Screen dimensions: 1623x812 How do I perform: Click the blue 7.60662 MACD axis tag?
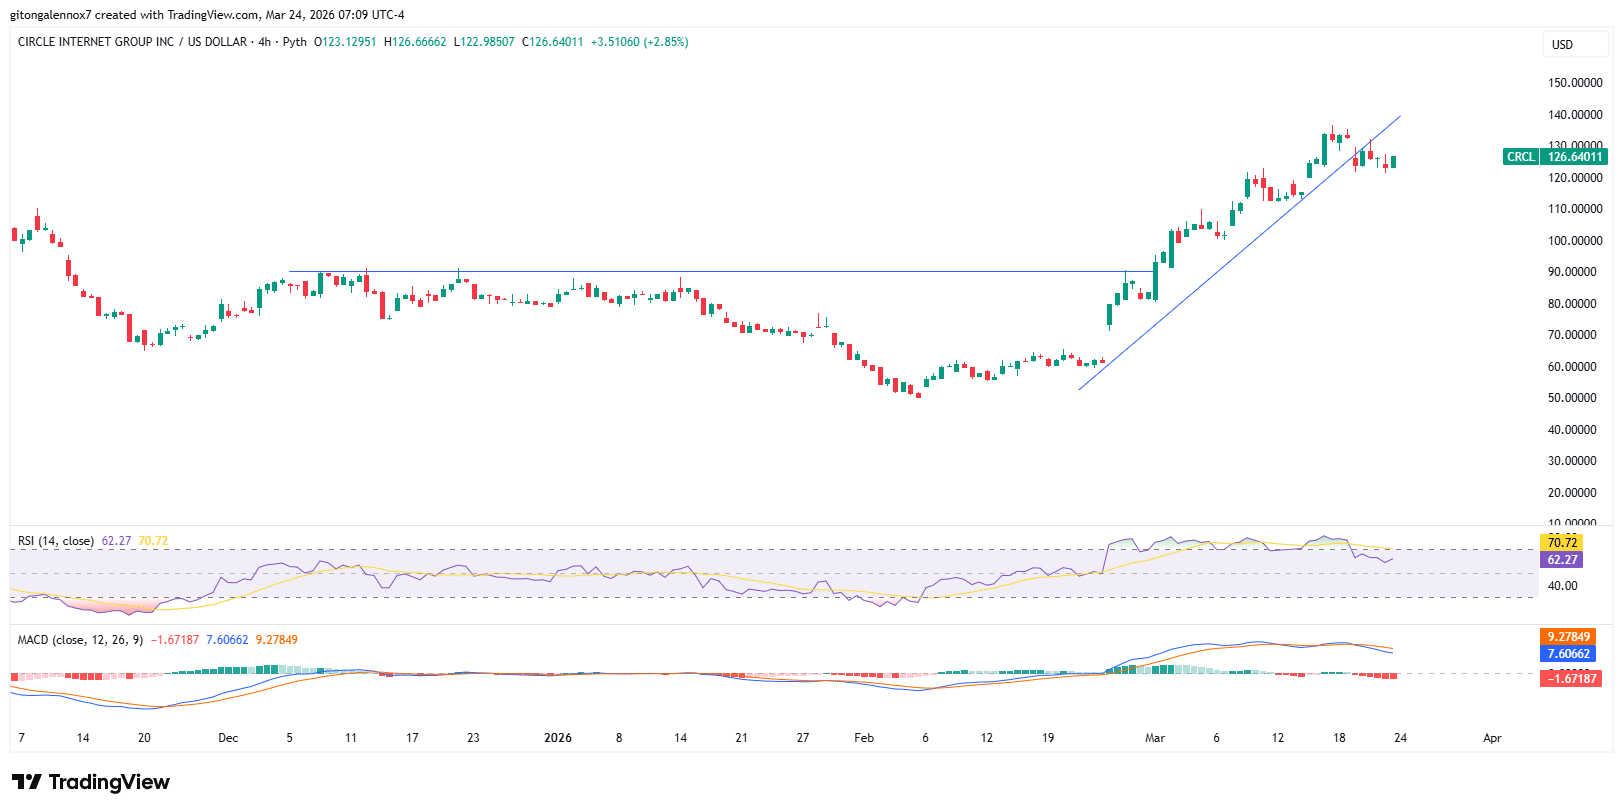click(x=1568, y=654)
